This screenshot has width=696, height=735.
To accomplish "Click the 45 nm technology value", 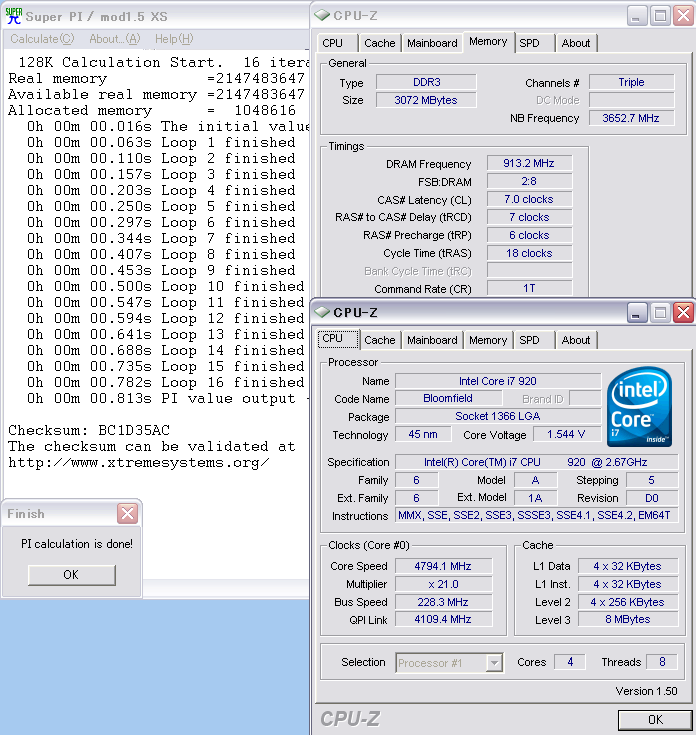I will coord(423,434).
